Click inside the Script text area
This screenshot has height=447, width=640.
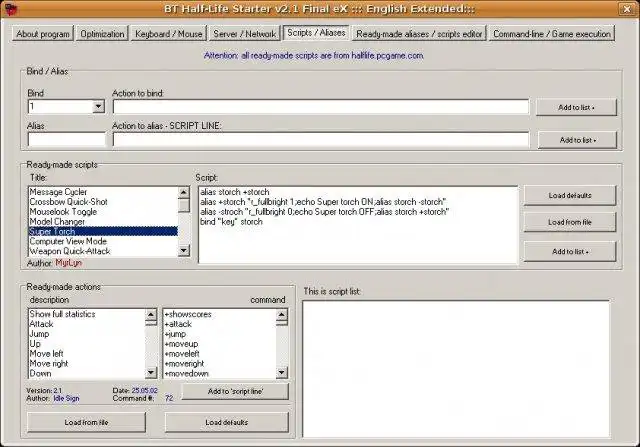point(358,225)
